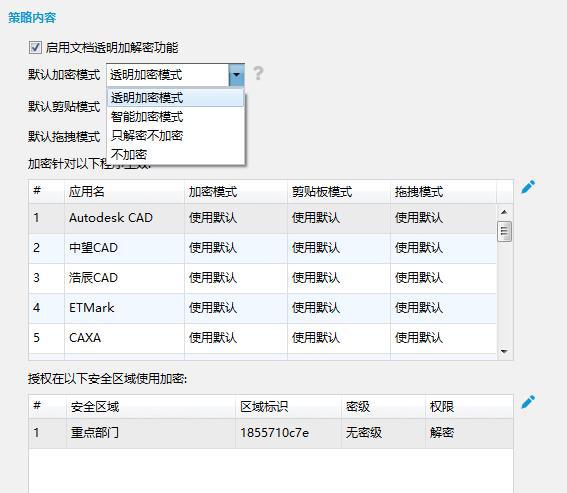Pick 只解密不加密 option in list
Image resolution: width=567 pixels, height=493 pixels.
[x=176, y=135]
